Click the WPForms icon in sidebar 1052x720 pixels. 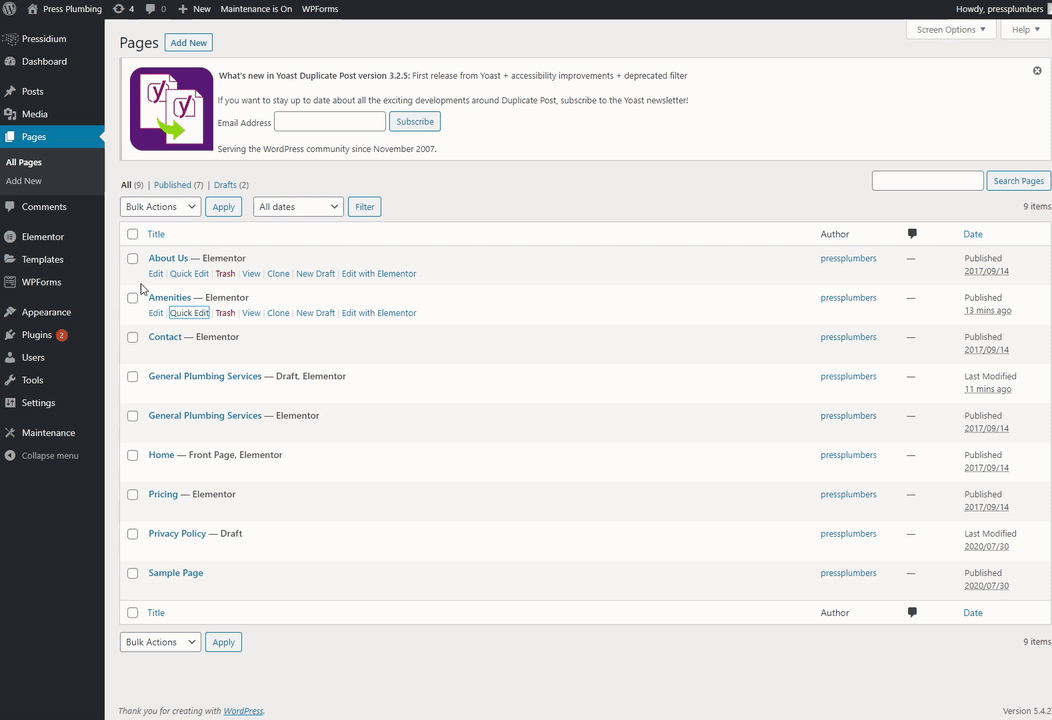[x=10, y=282]
